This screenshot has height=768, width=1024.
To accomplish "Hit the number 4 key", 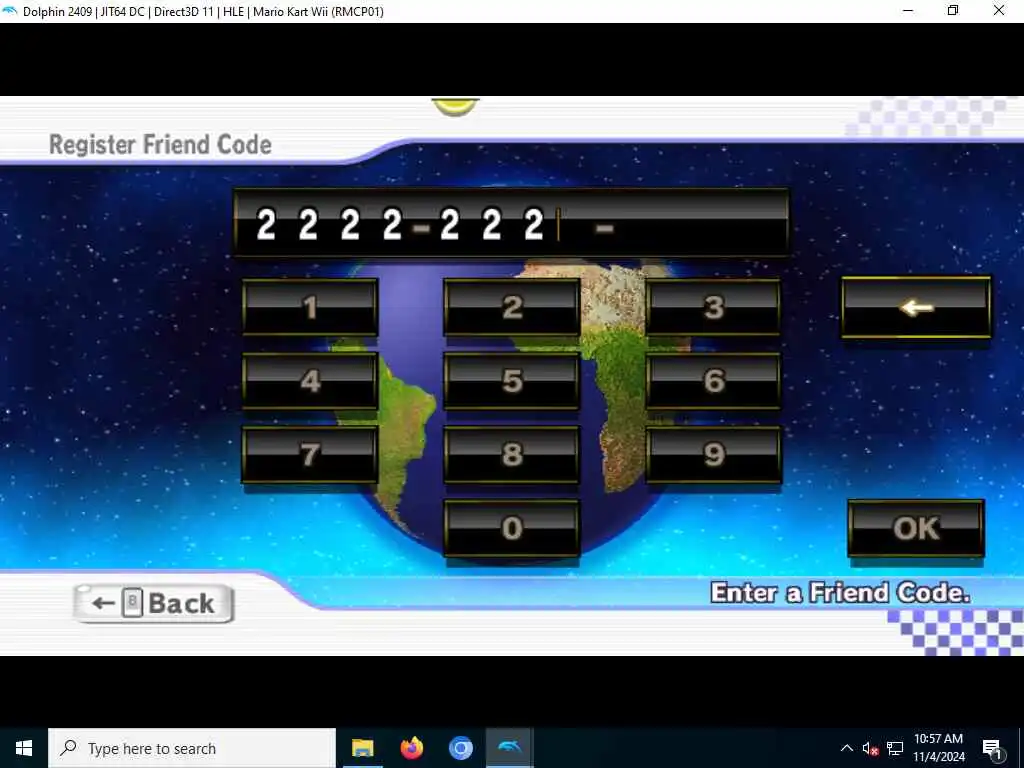I will pos(310,381).
